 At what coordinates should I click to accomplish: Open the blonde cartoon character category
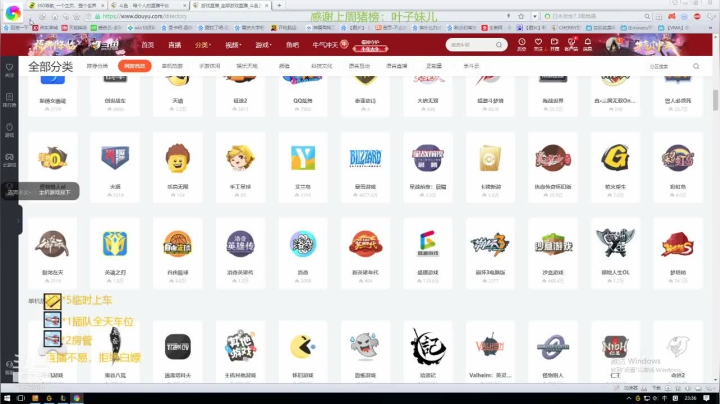(x=240, y=168)
